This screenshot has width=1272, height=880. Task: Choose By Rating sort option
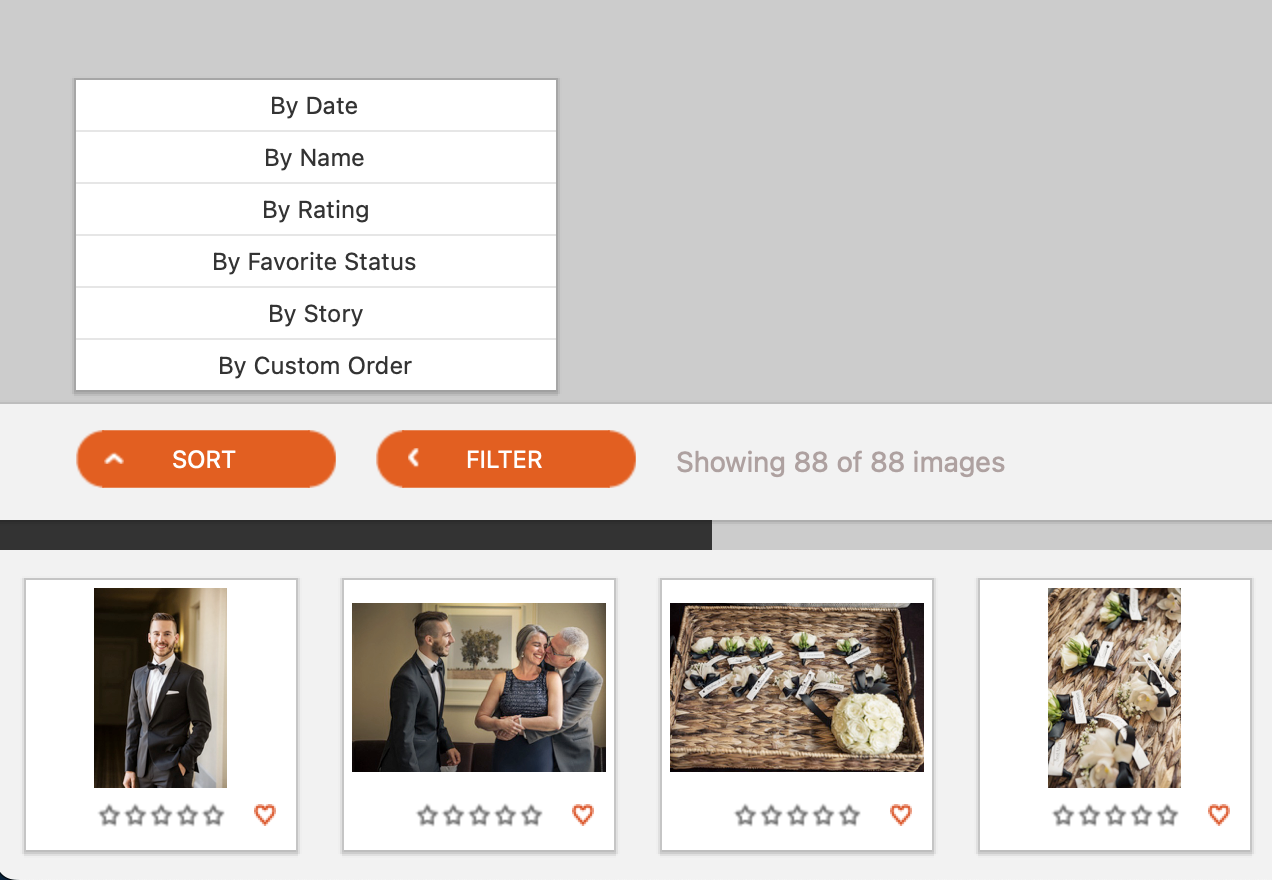coord(316,210)
